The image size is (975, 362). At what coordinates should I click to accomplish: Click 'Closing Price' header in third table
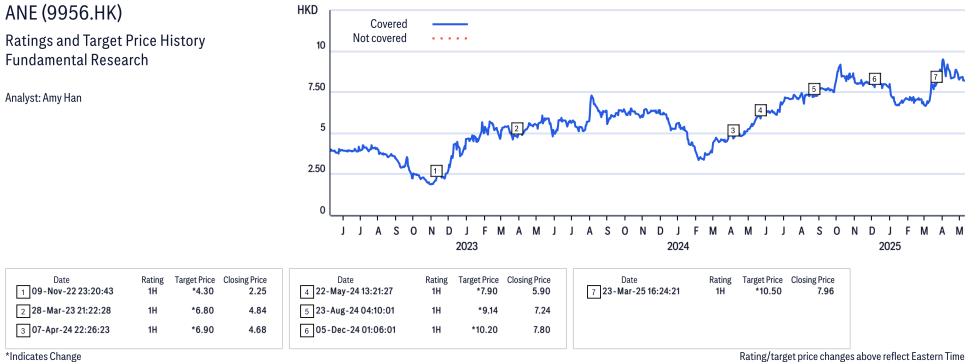(813, 280)
